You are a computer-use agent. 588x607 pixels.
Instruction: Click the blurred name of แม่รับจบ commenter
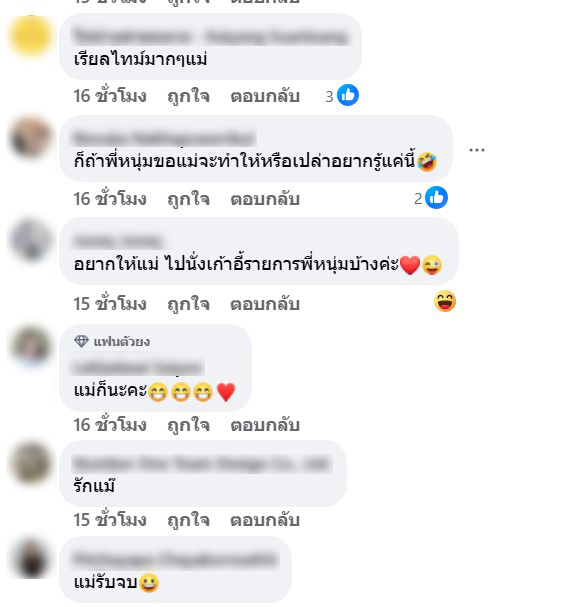[176, 559]
